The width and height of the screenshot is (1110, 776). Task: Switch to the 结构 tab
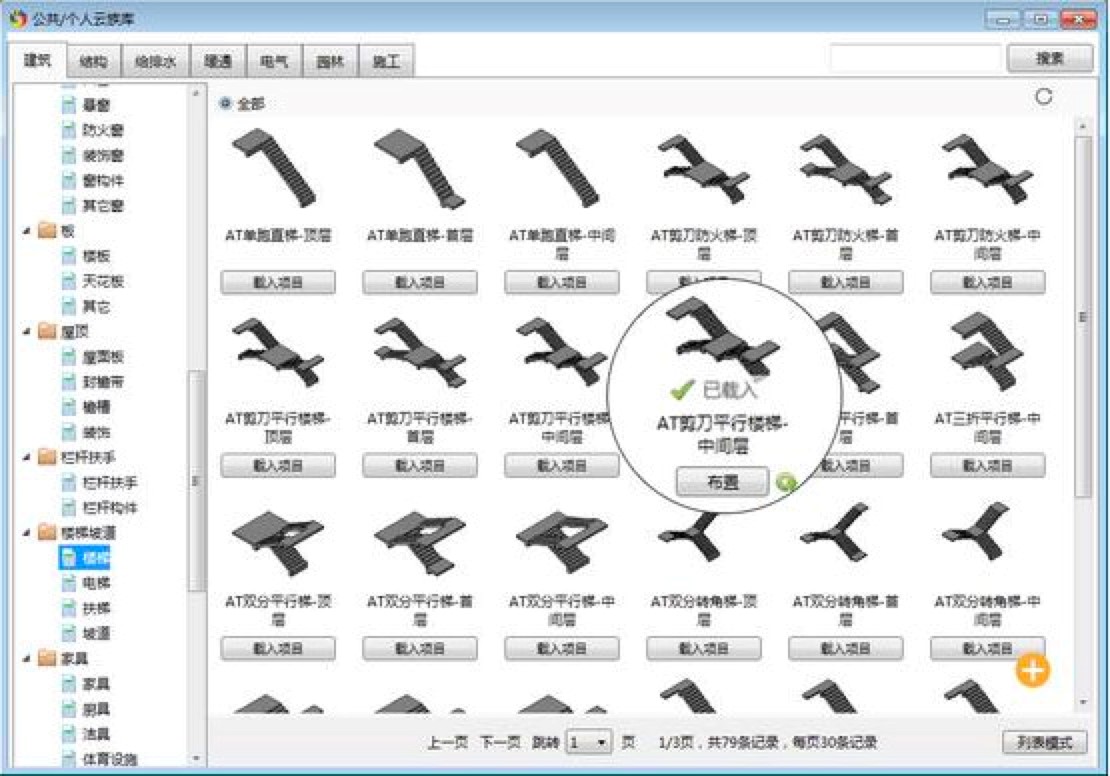pyautogui.click(x=93, y=61)
